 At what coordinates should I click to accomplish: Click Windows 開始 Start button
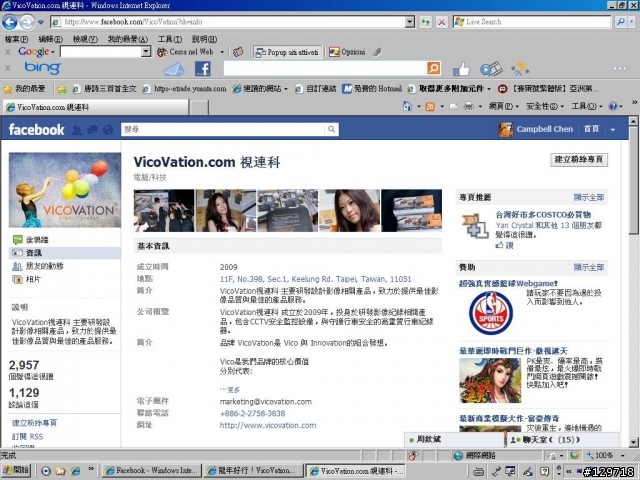coord(16,471)
